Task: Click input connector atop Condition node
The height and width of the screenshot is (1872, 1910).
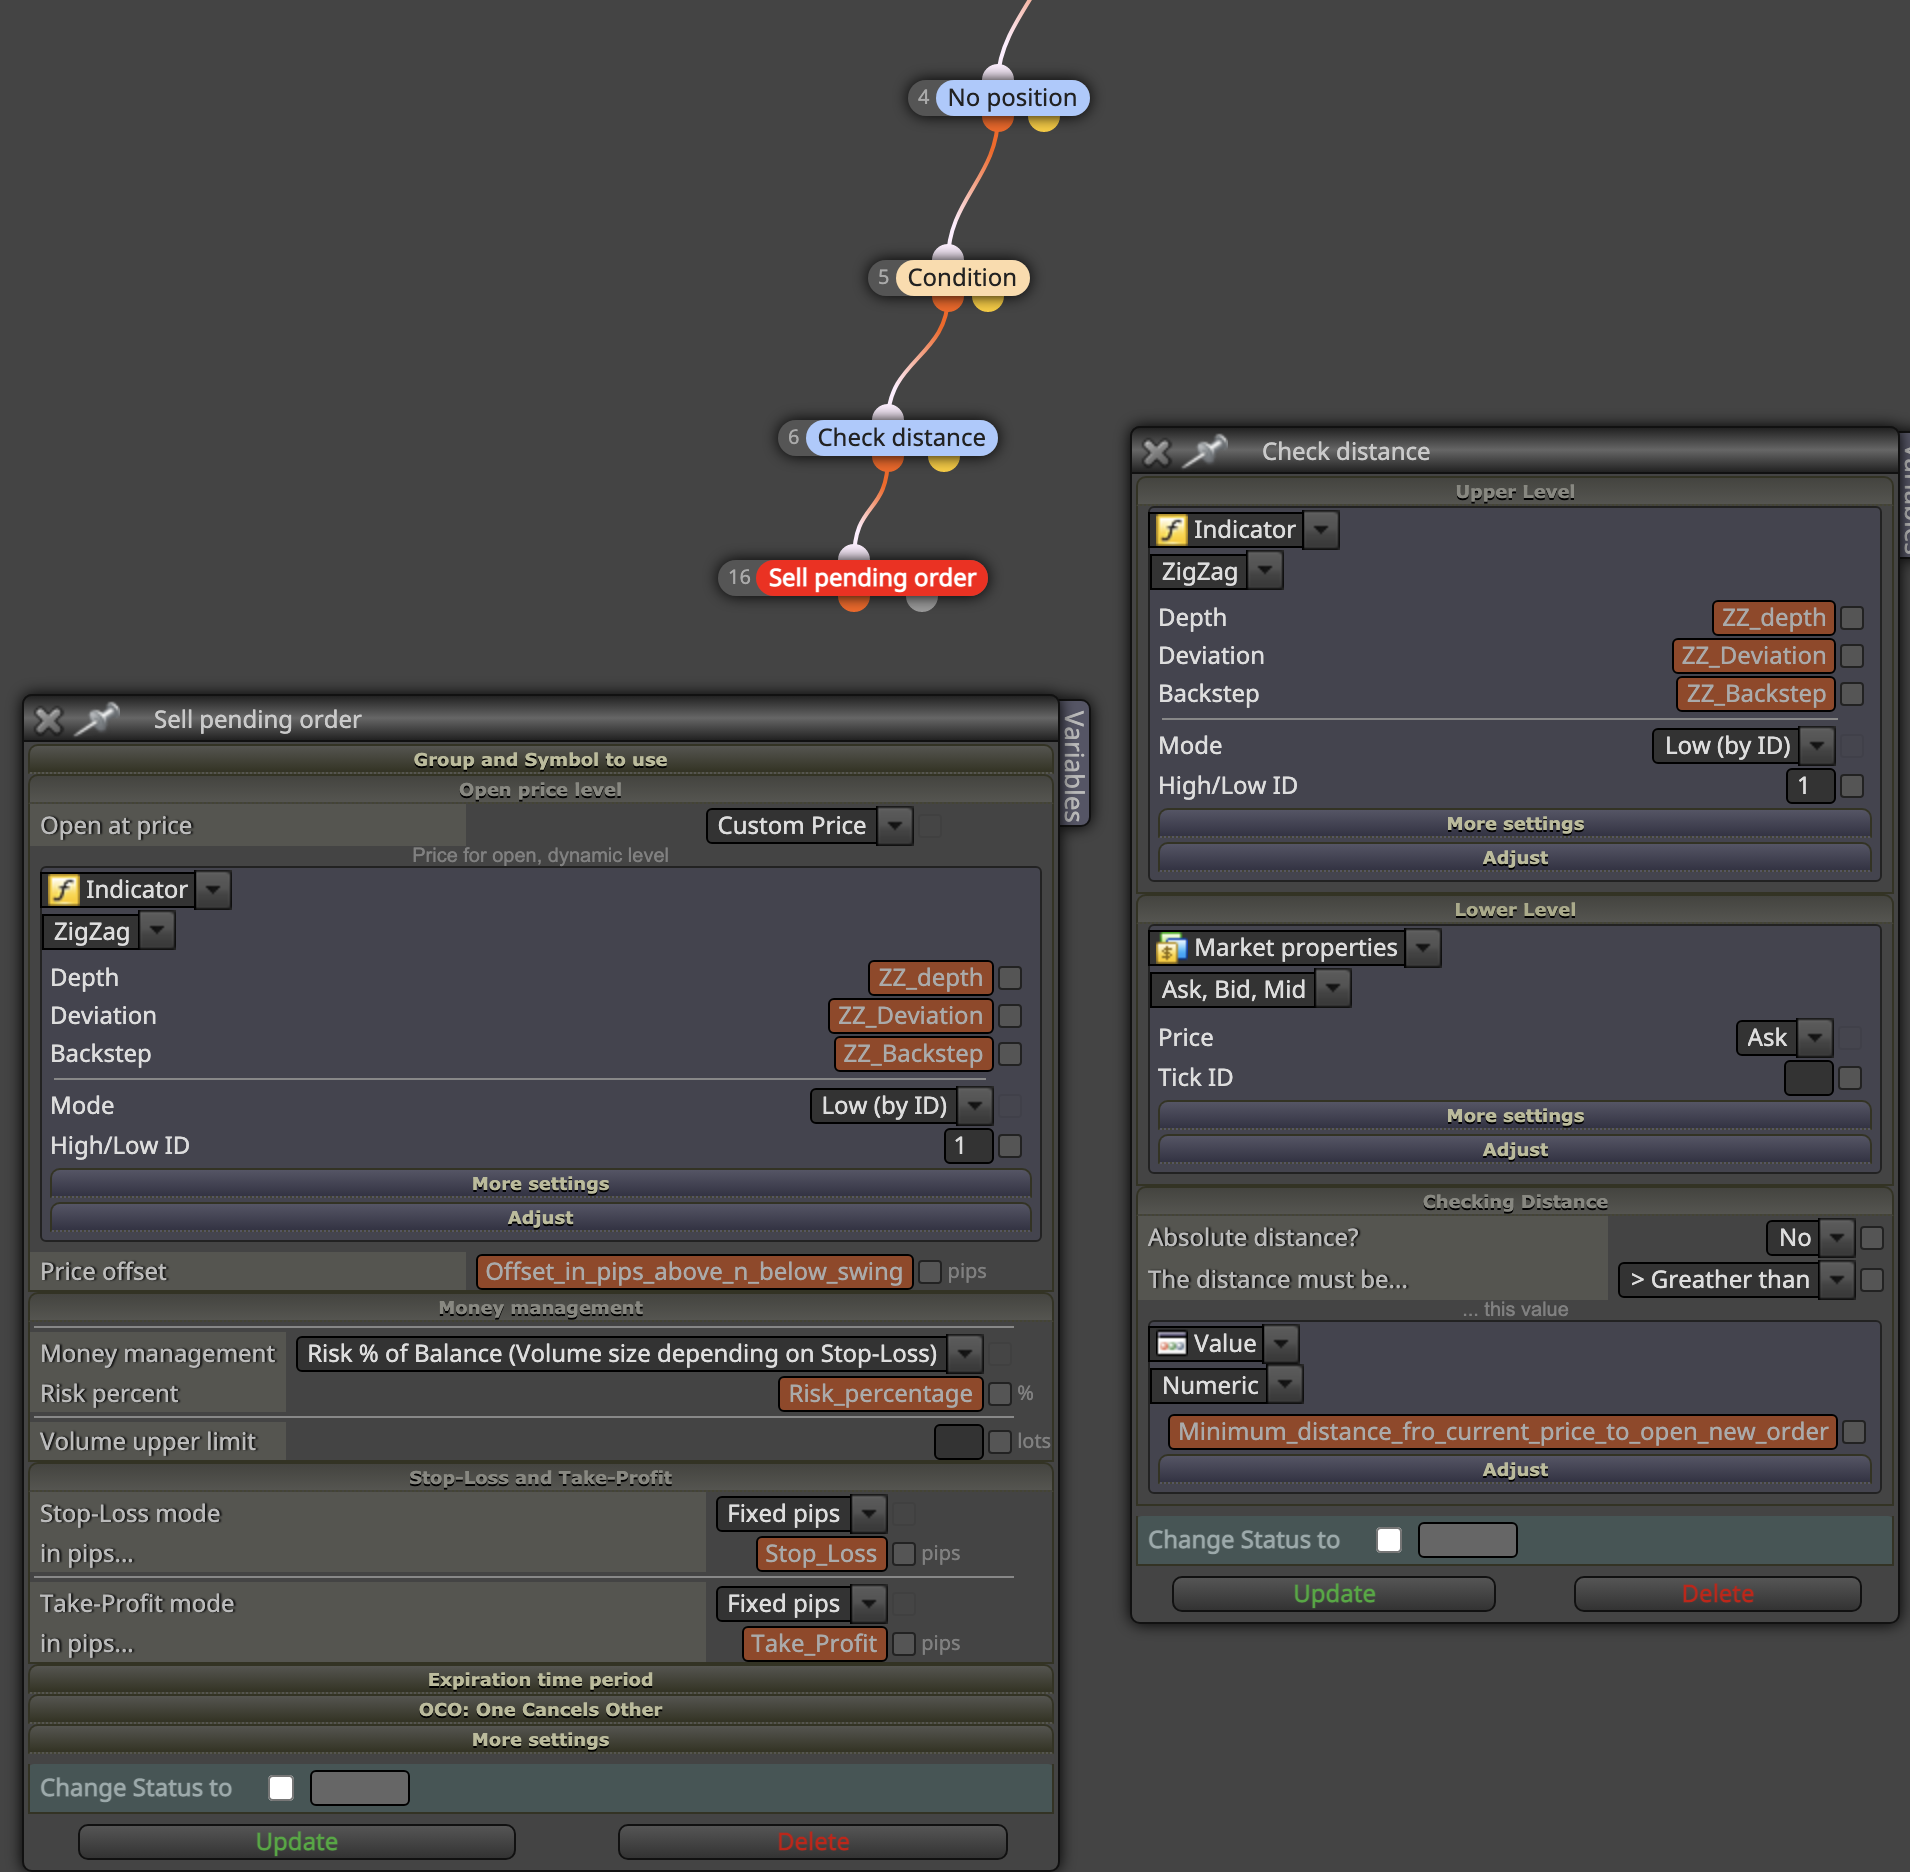Action: (947, 253)
